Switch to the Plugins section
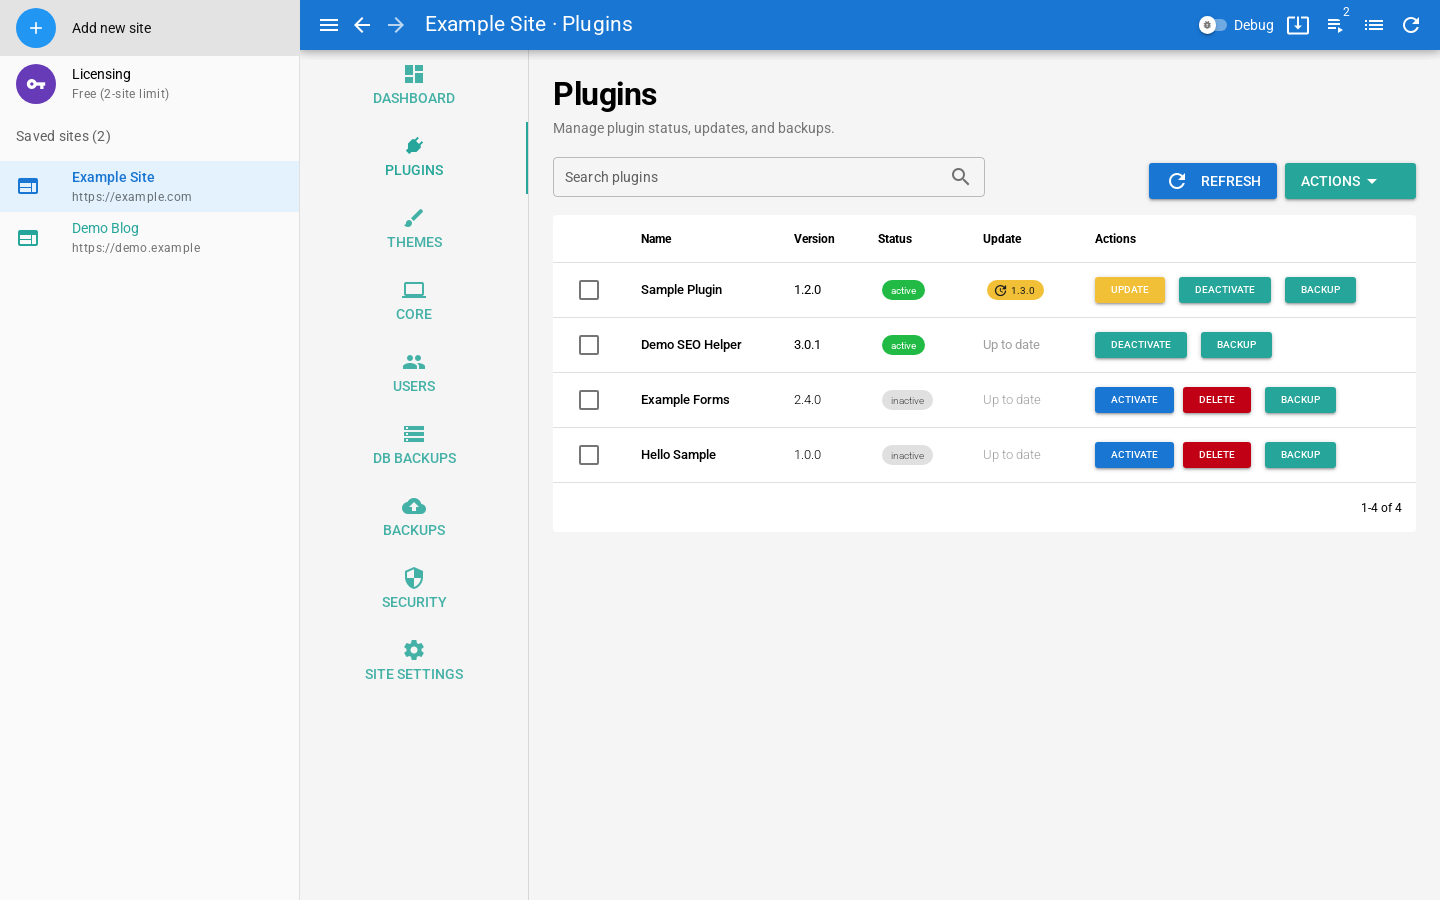Viewport: 1440px width, 900px height. (x=414, y=158)
